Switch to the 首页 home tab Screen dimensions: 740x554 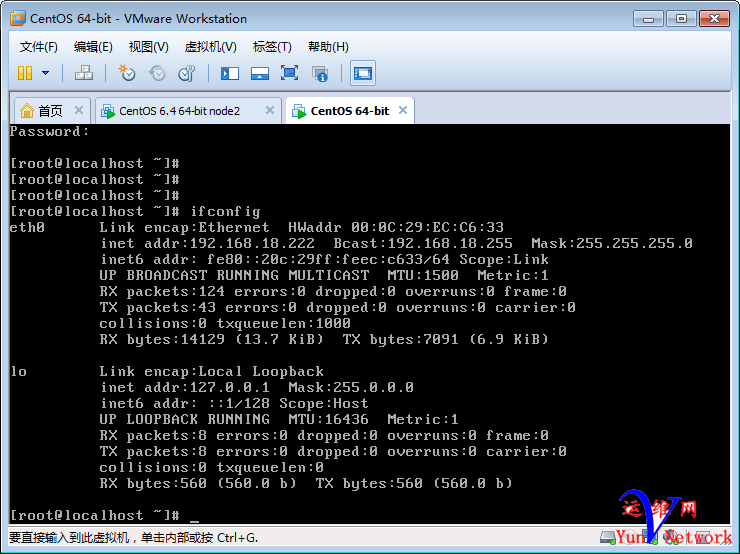[x=50, y=111]
